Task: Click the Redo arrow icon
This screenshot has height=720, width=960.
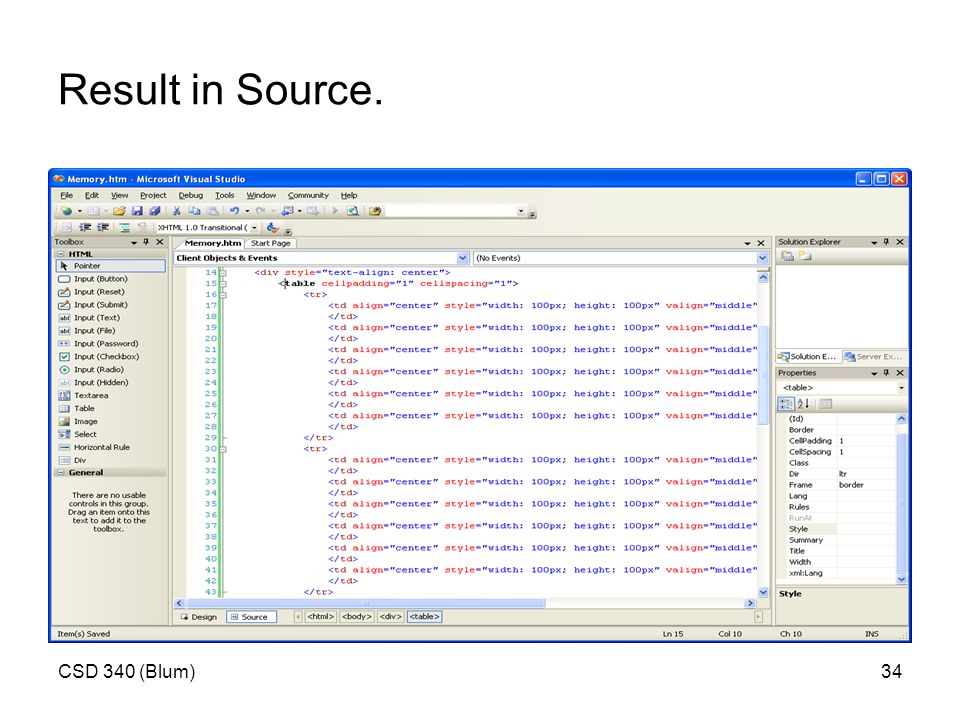Action: [260, 211]
